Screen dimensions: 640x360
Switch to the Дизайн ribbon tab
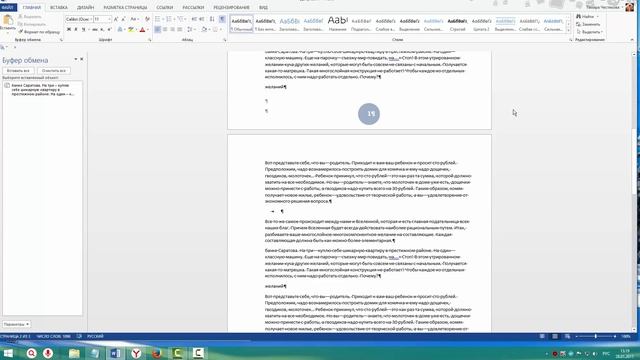[x=85, y=8]
